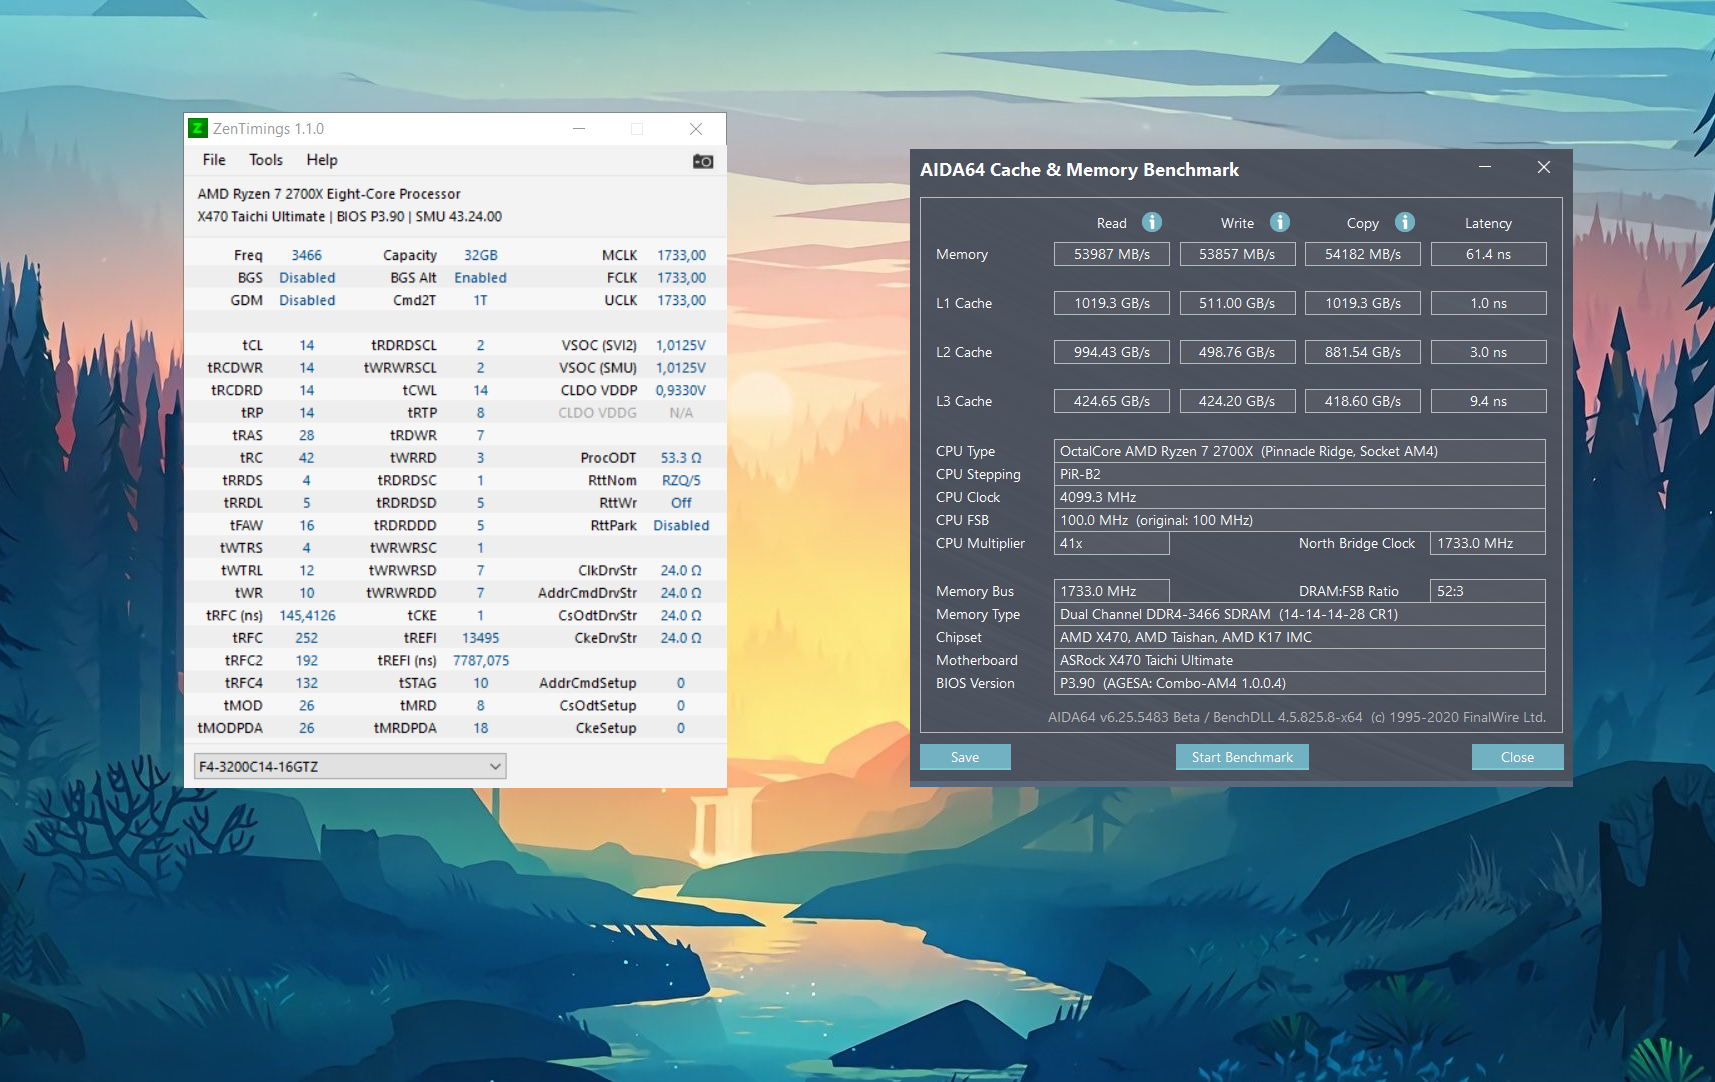Close the AIDA64 window with the X icon
The image size is (1715, 1082).
(x=1544, y=167)
